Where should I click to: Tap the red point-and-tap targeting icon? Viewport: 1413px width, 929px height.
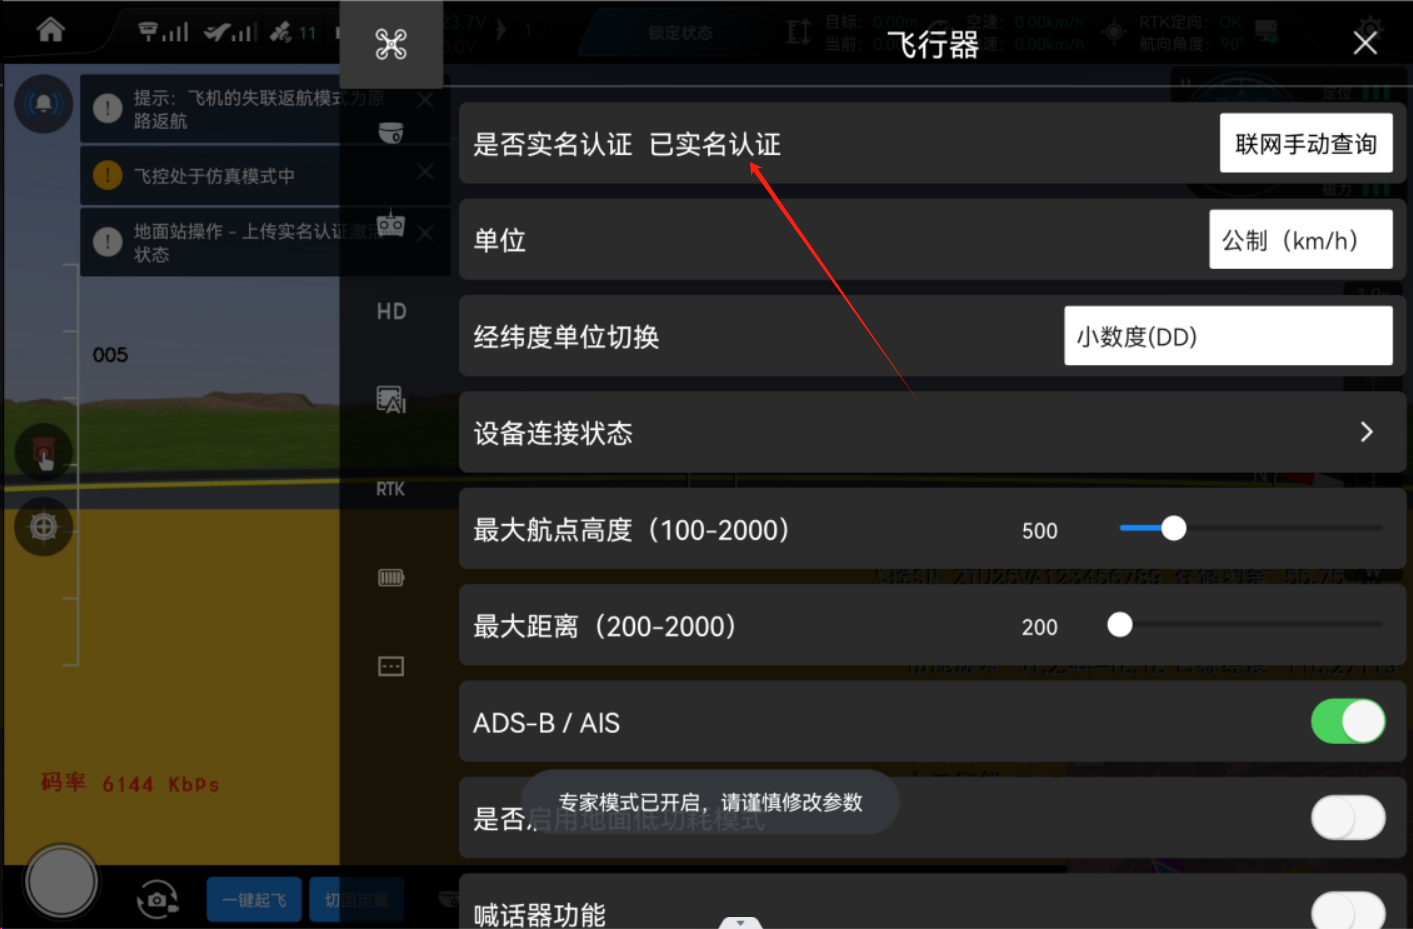coord(44,452)
